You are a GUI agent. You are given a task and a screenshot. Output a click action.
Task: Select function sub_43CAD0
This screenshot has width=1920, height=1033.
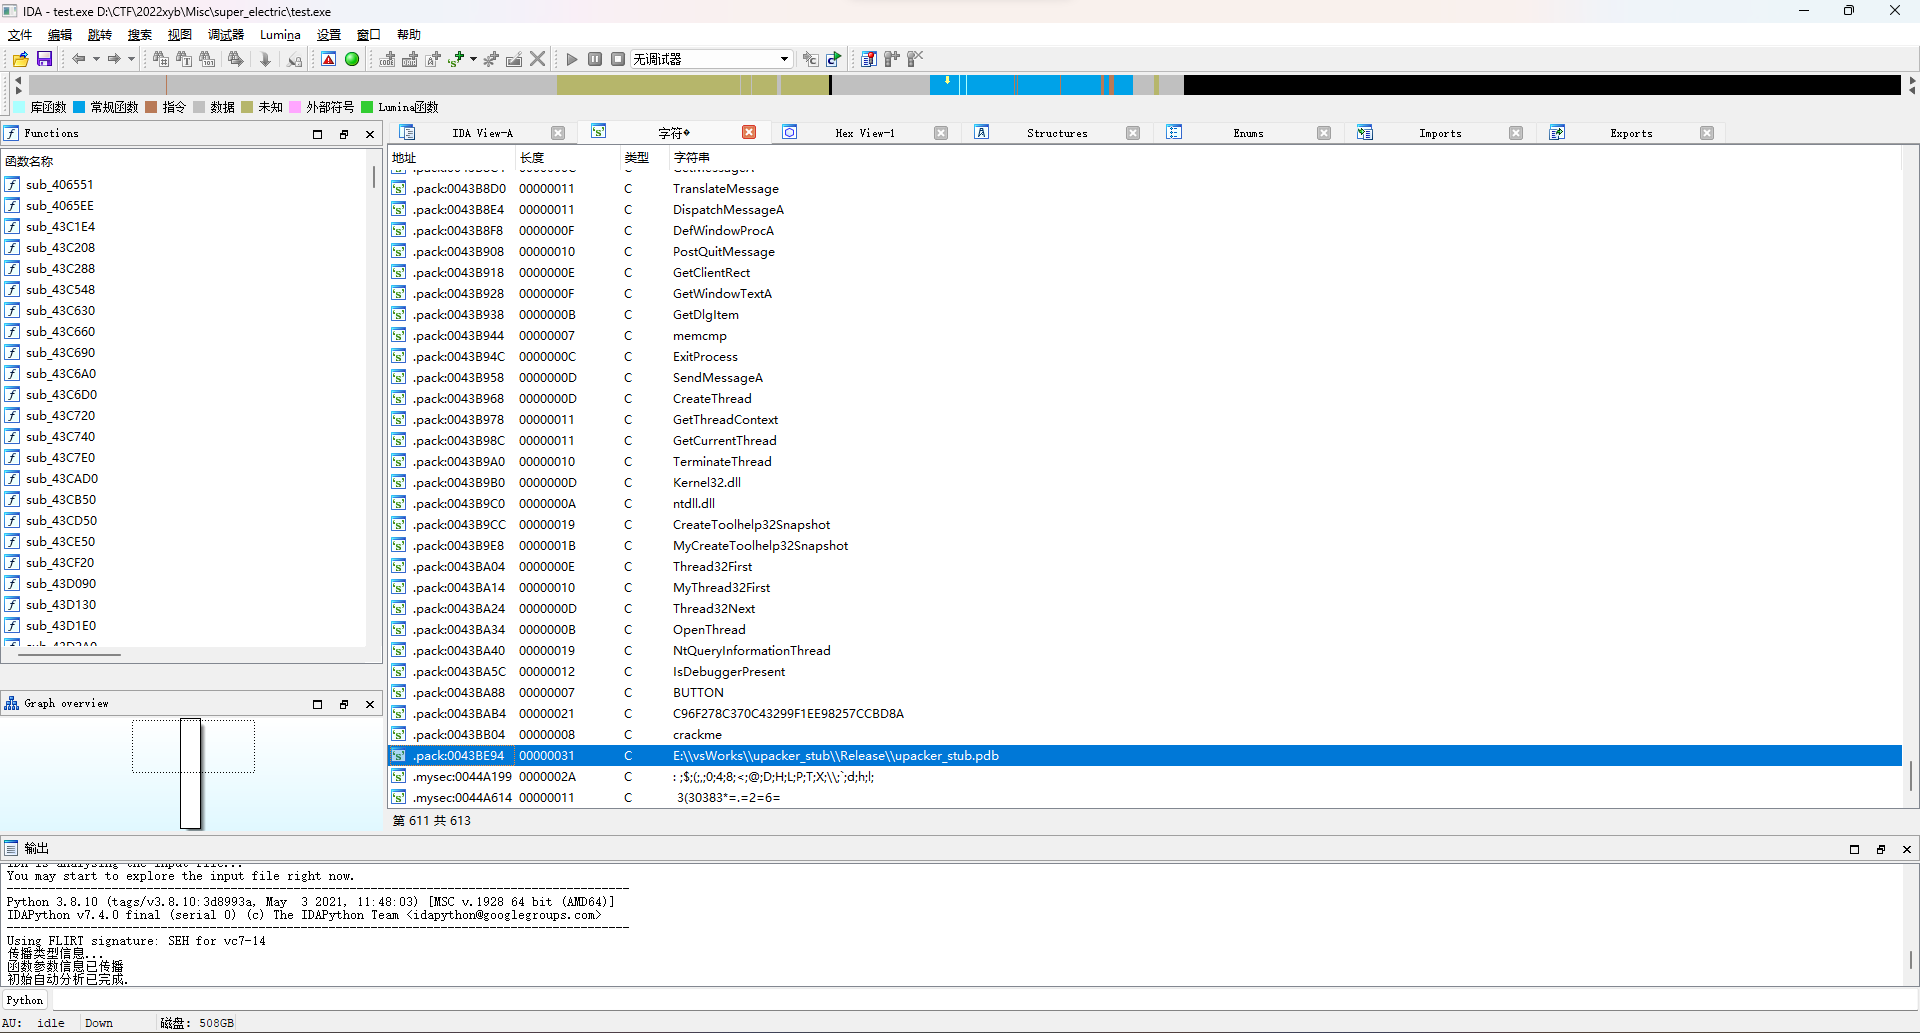coord(186,478)
